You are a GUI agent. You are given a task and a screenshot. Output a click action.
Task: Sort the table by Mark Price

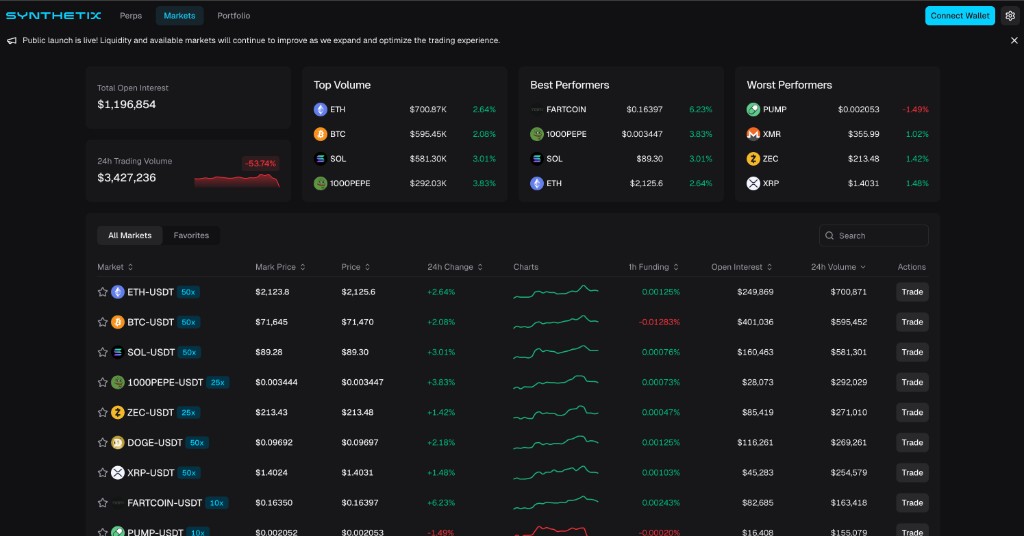click(280, 267)
